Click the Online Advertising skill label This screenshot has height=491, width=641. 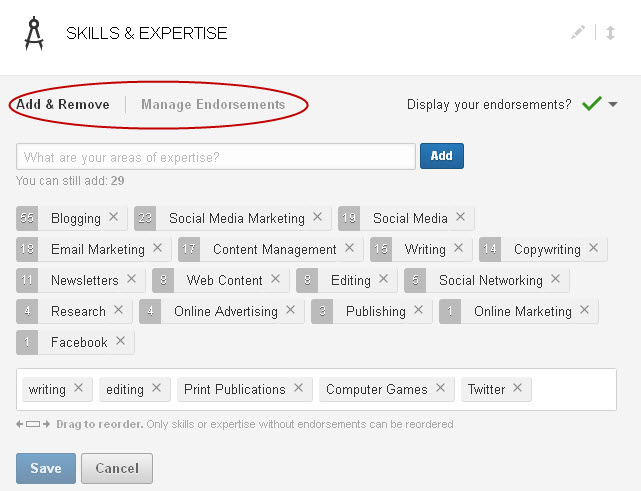tap(226, 312)
